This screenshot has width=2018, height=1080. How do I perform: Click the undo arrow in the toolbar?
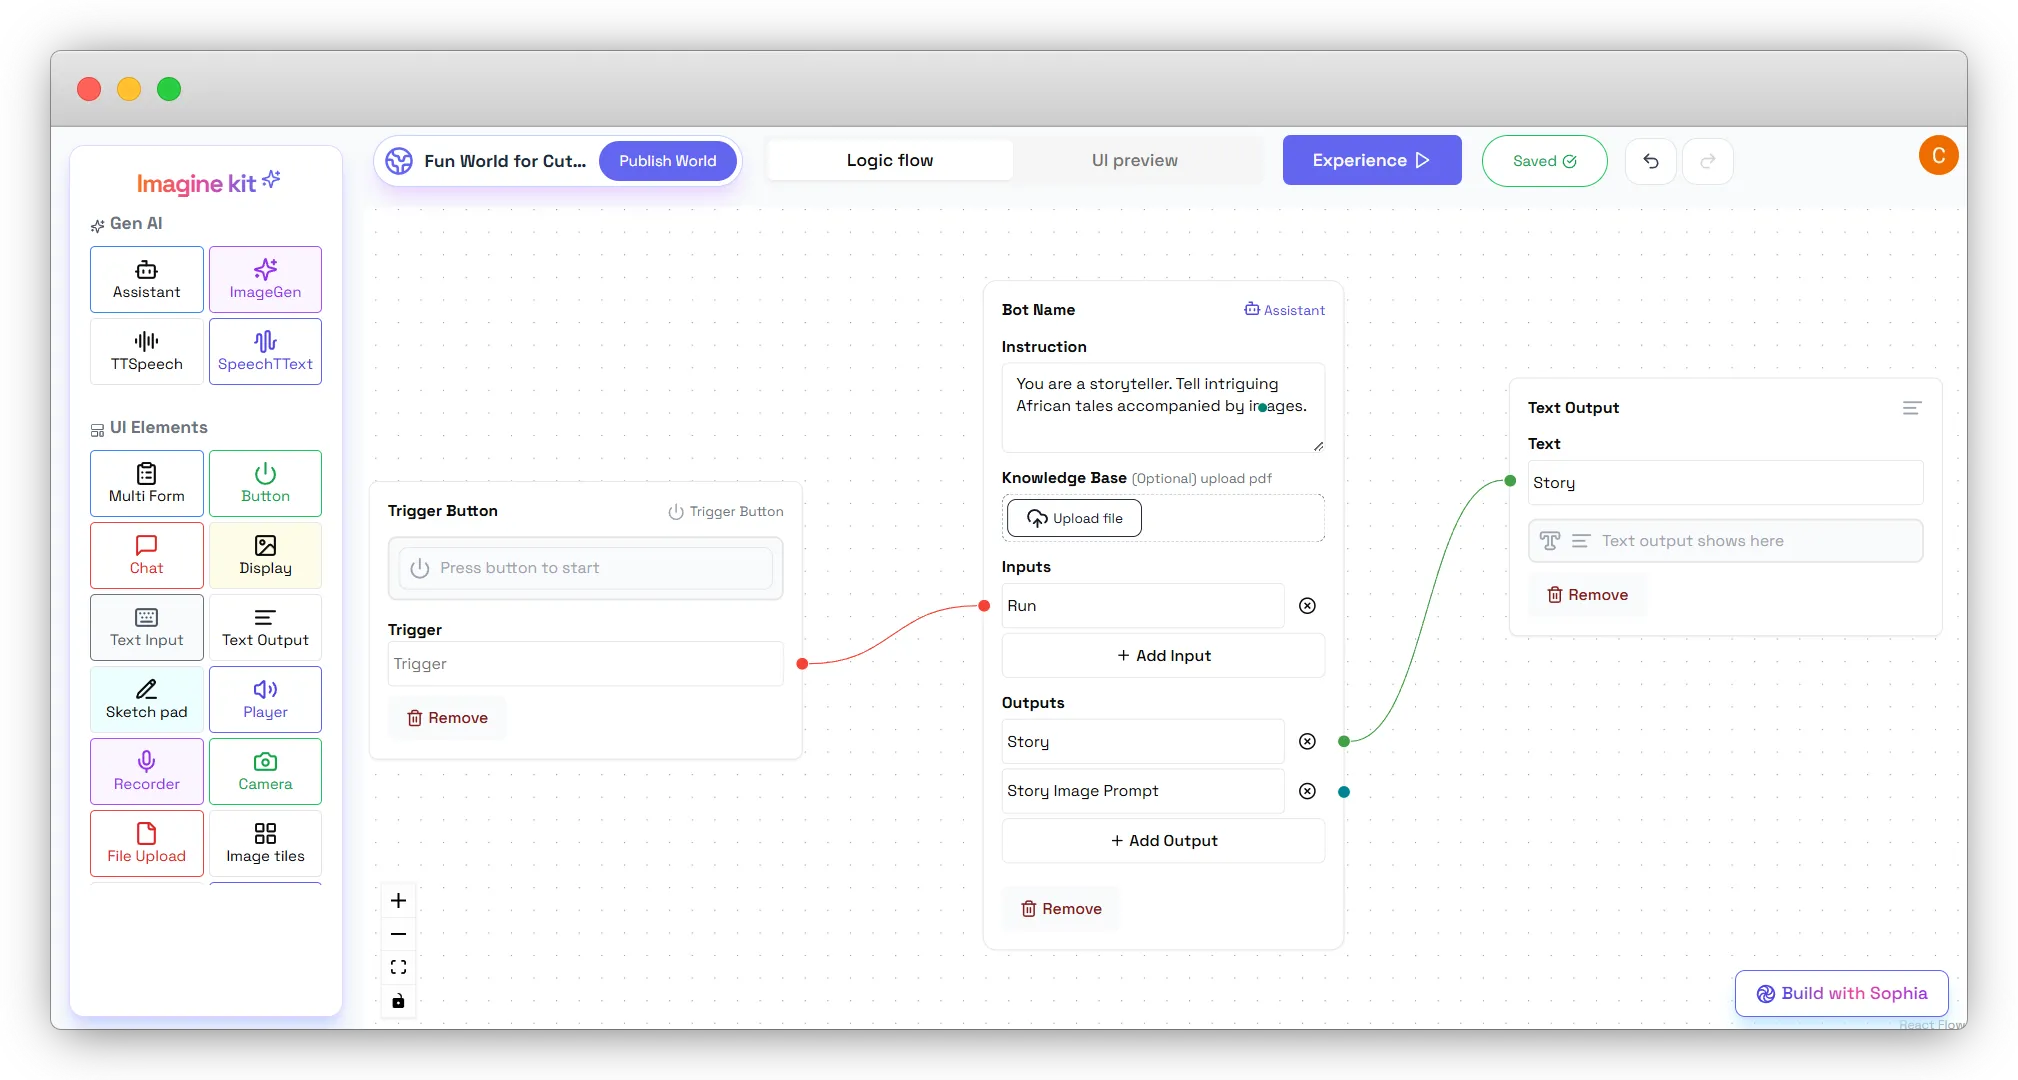pyautogui.click(x=1652, y=161)
